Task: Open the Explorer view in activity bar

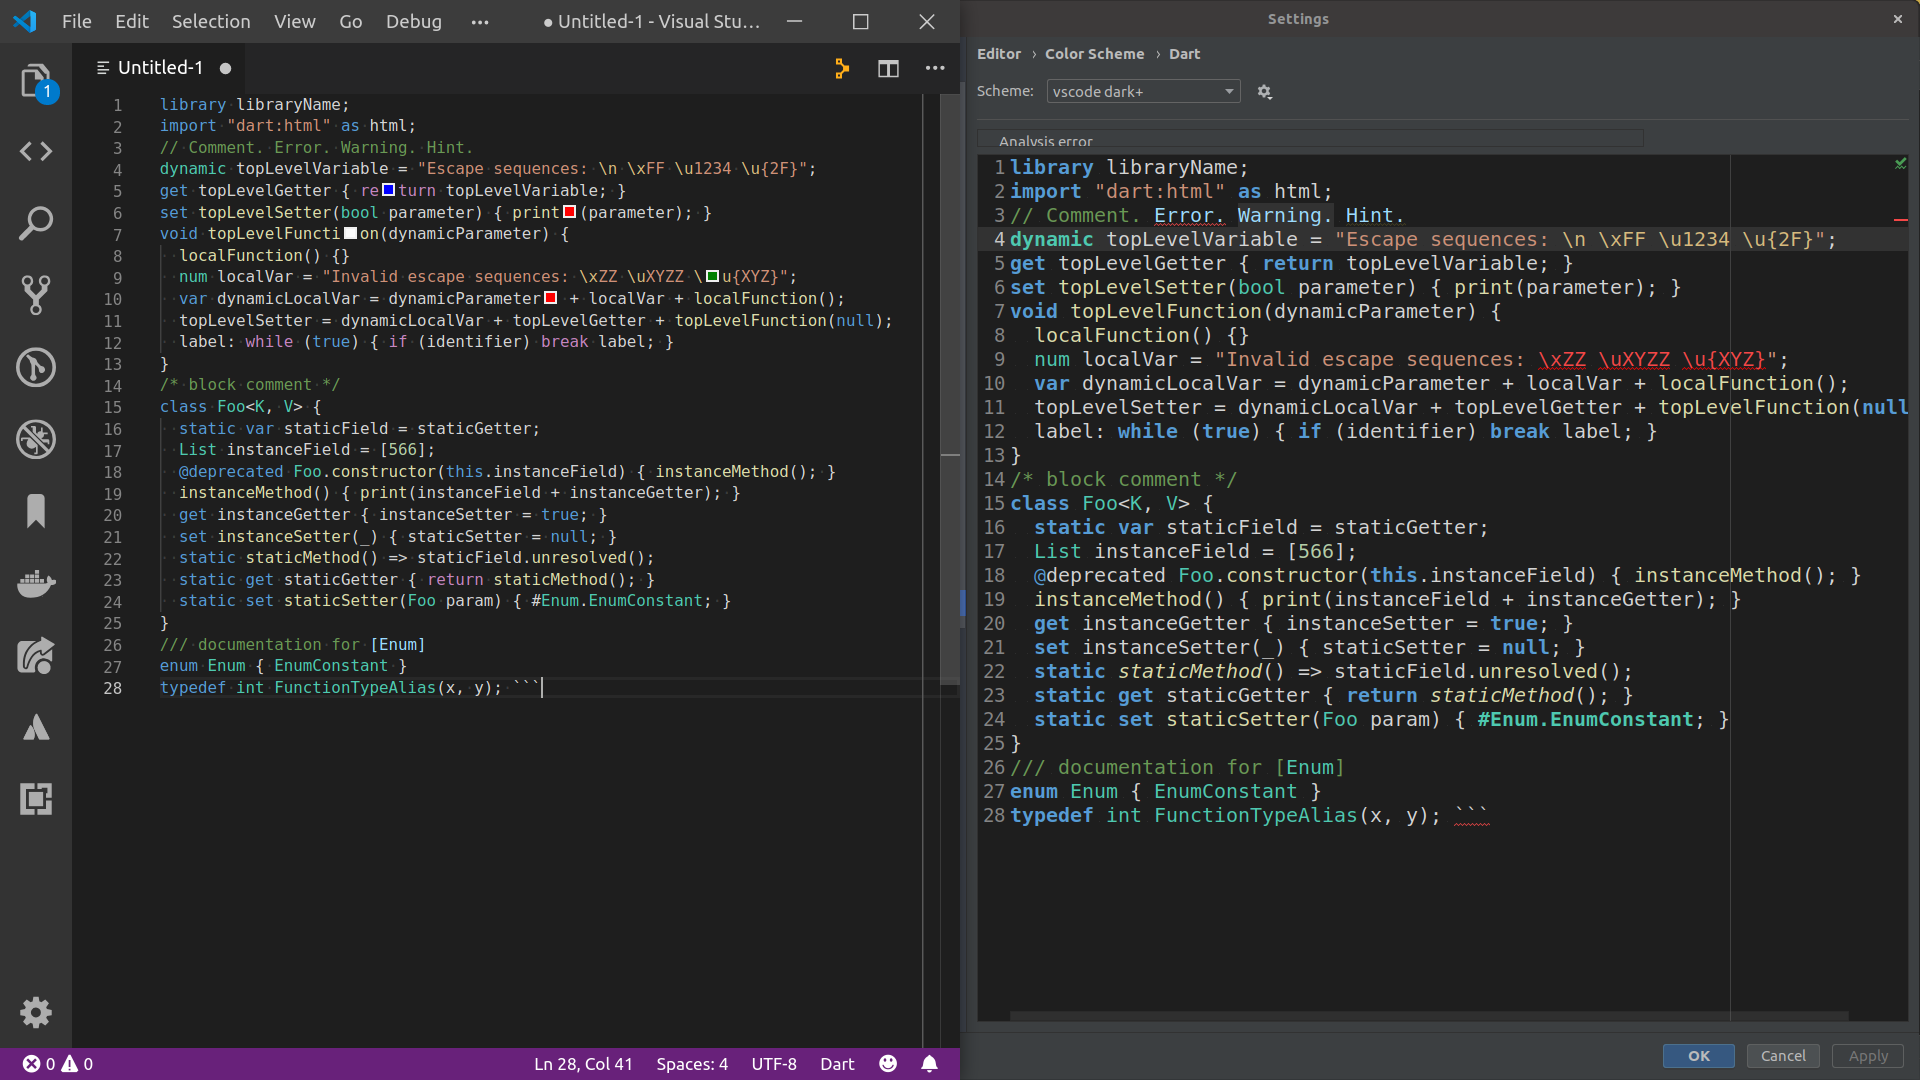Action: tap(36, 80)
